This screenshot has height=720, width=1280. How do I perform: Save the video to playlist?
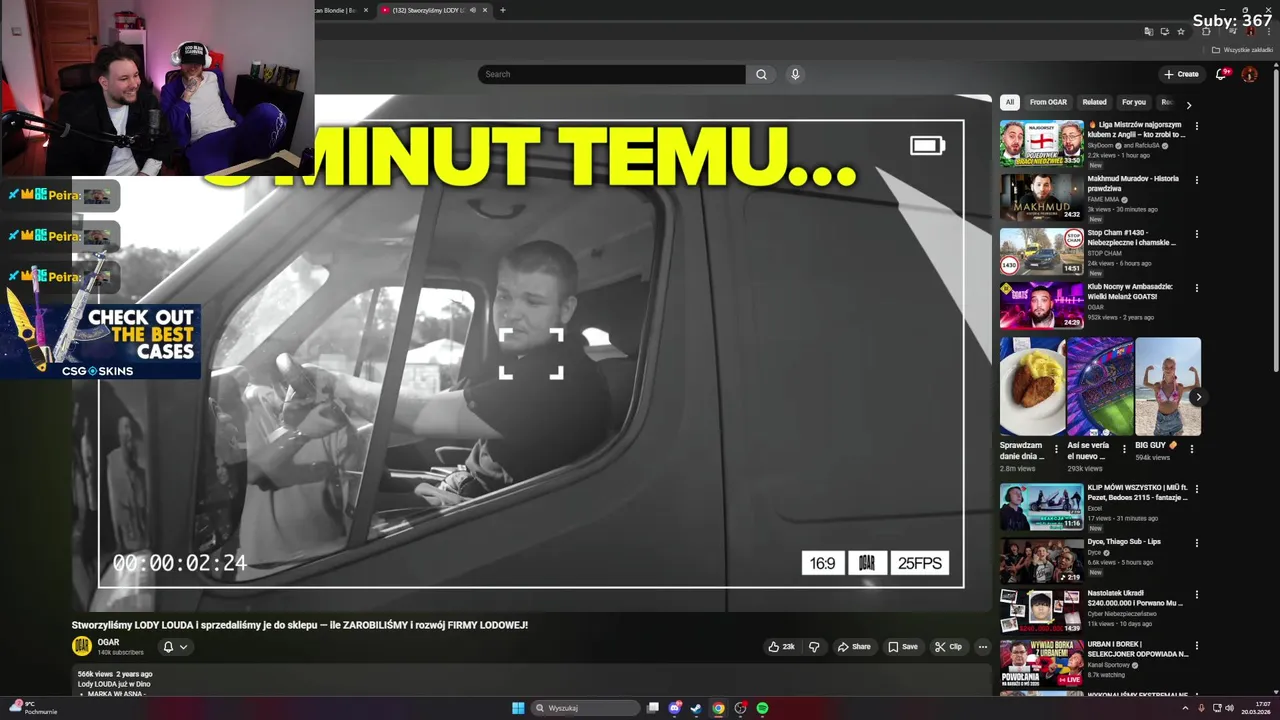(902, 647)
